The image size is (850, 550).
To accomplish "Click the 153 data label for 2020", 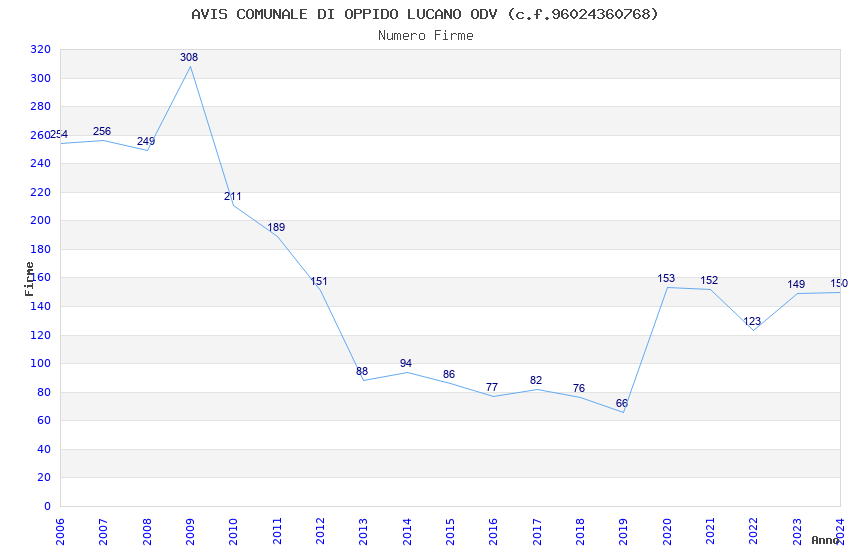I will point(666,278).
